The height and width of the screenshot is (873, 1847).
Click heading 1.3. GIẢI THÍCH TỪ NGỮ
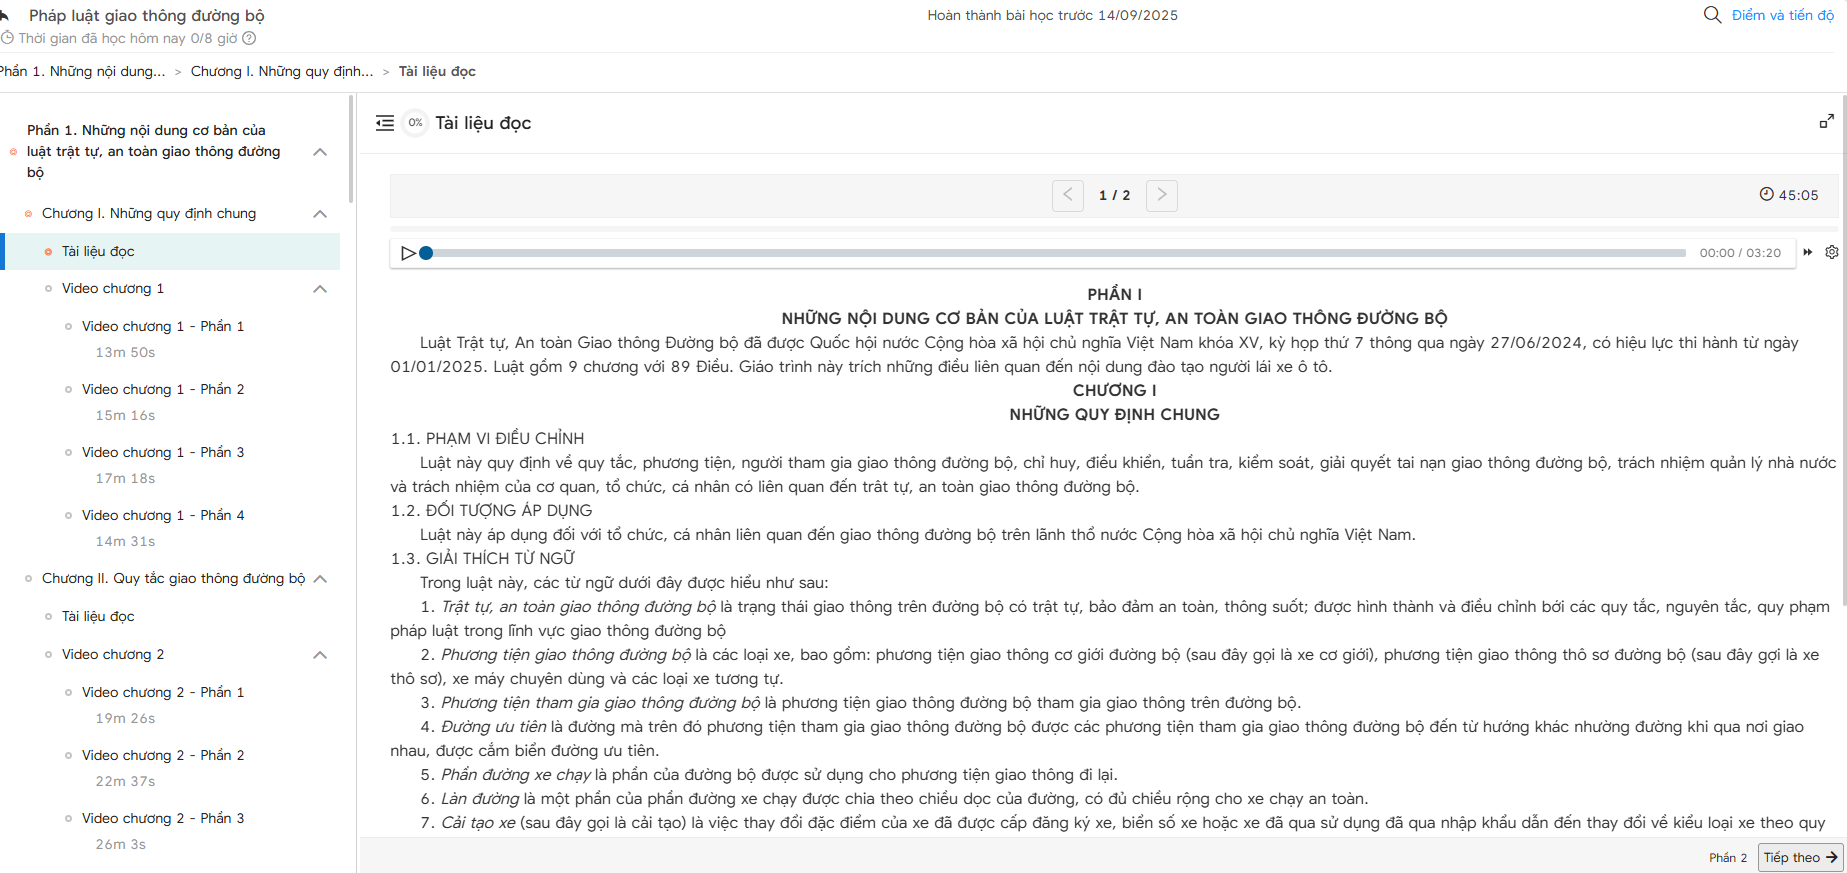coord(483,558)
